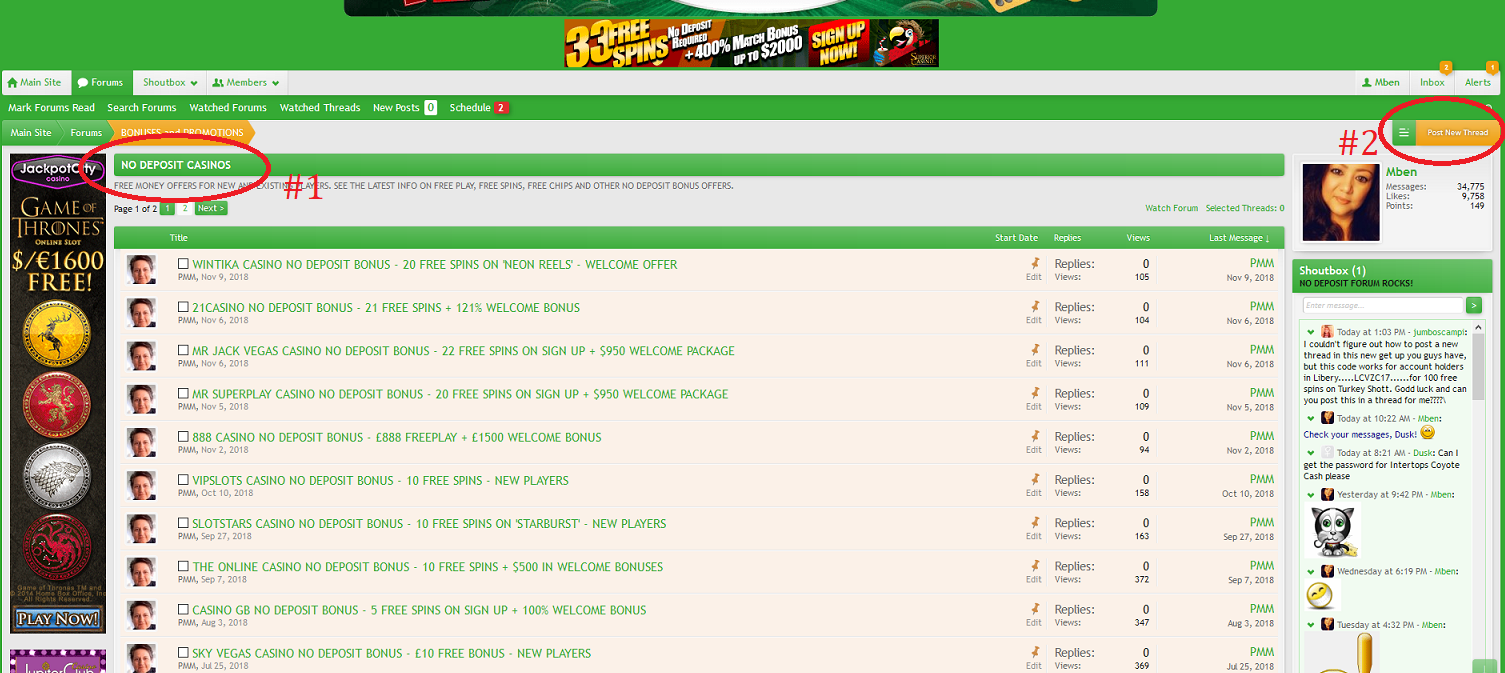Viewport: 1505px width, 673px height.
Task: Click the shoutbox Enter message field
Action: [1383, 305]
